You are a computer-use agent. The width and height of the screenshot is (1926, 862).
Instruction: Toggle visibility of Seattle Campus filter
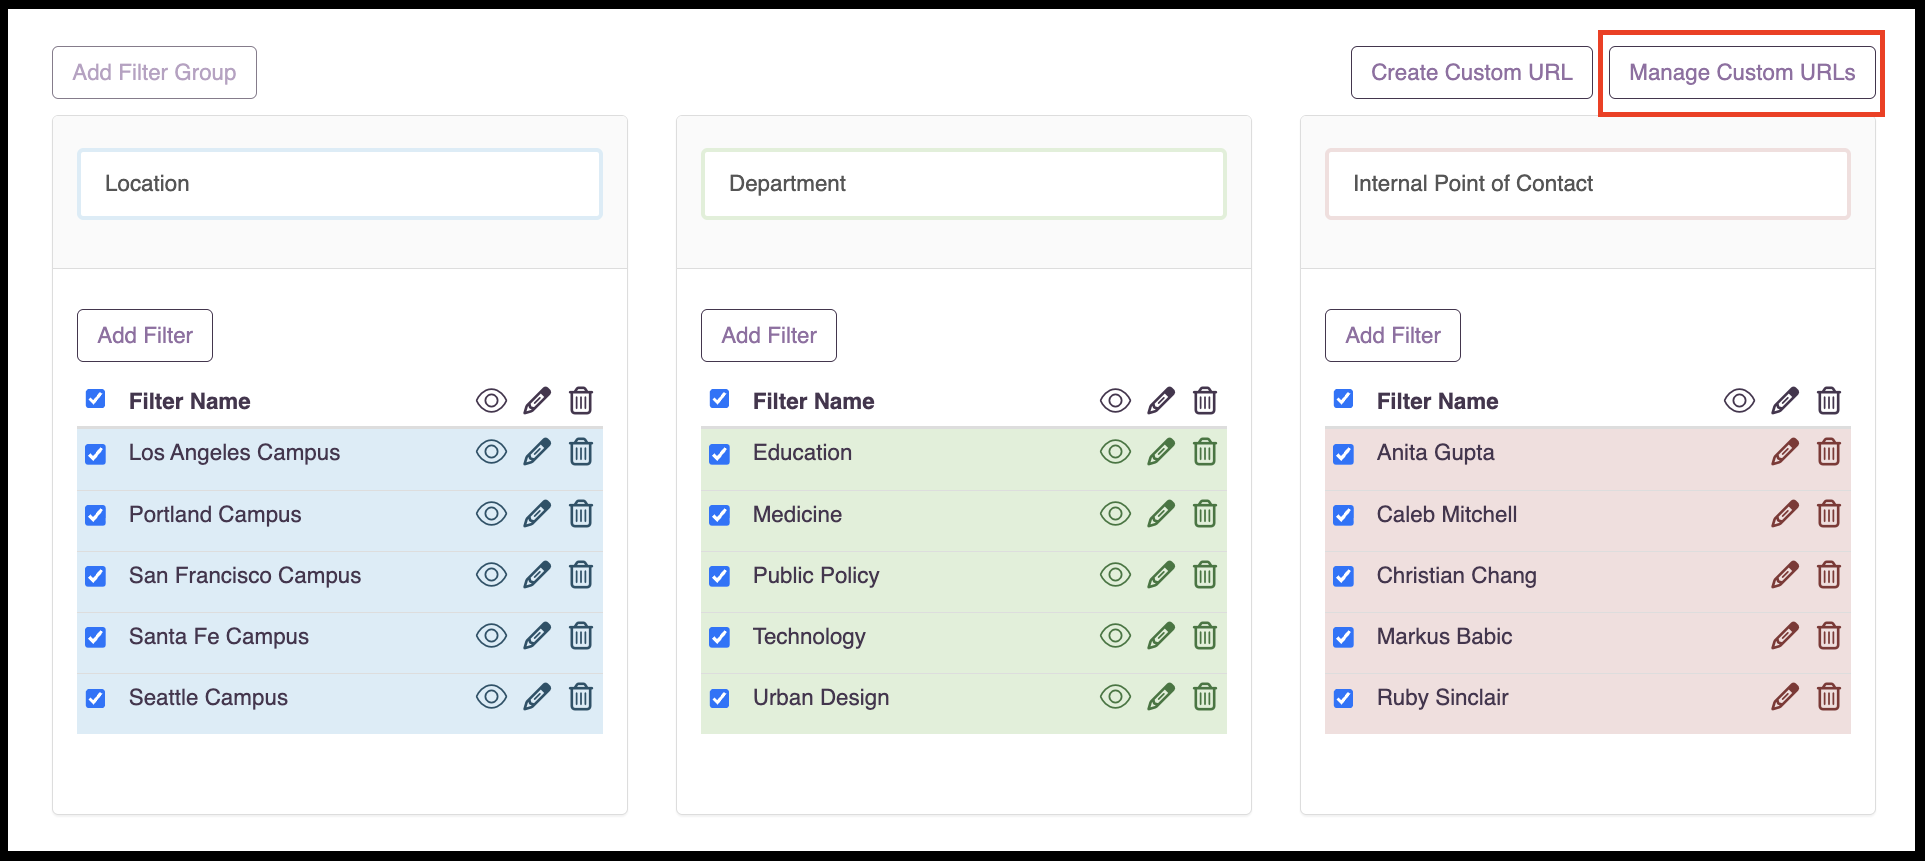[x=491, y=697]
